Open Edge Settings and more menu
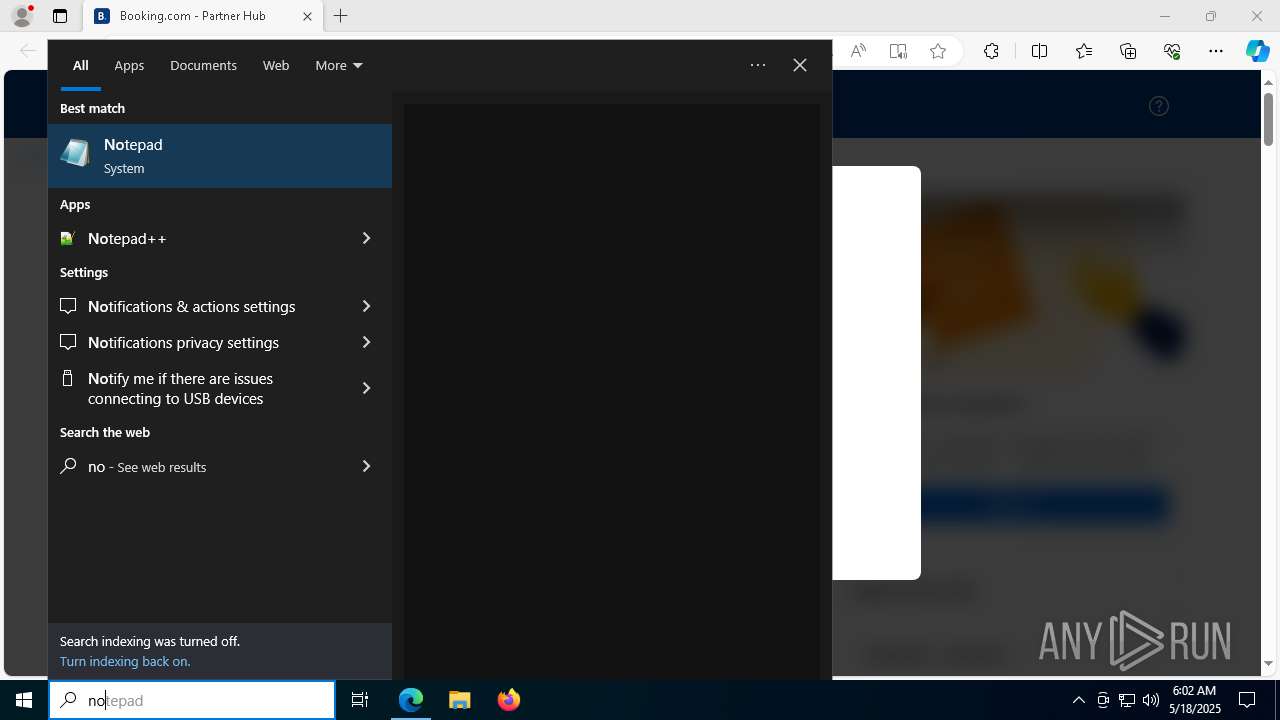The height and width of the screenshot is (720, 1280). pos(1216,51)
